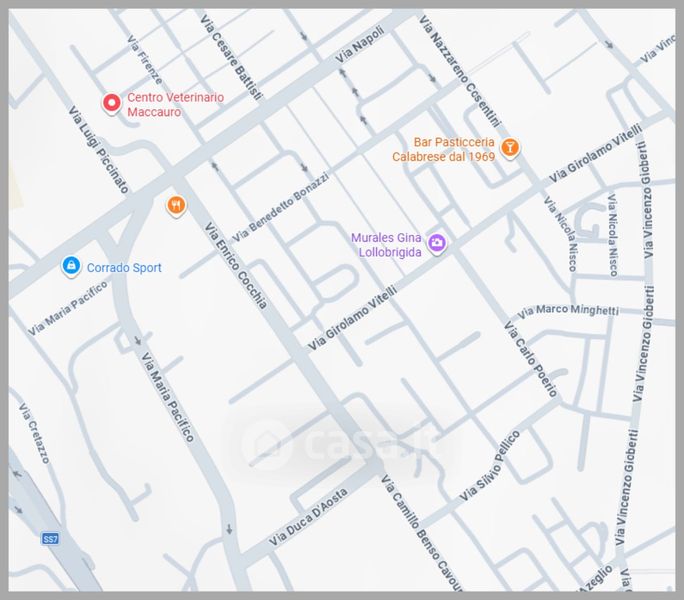684x600 pixels.
Task: Click the Corrado Sport place name
Action: point(124,268)
